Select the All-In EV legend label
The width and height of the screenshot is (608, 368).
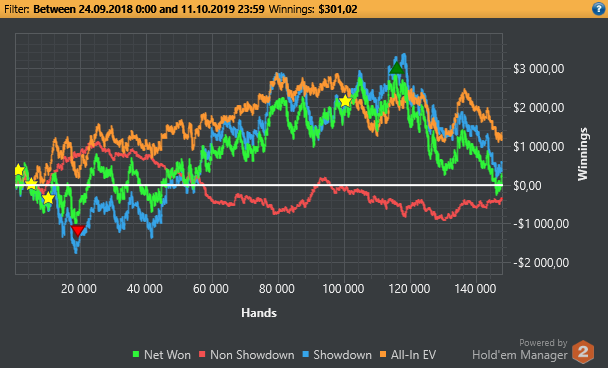413,355
